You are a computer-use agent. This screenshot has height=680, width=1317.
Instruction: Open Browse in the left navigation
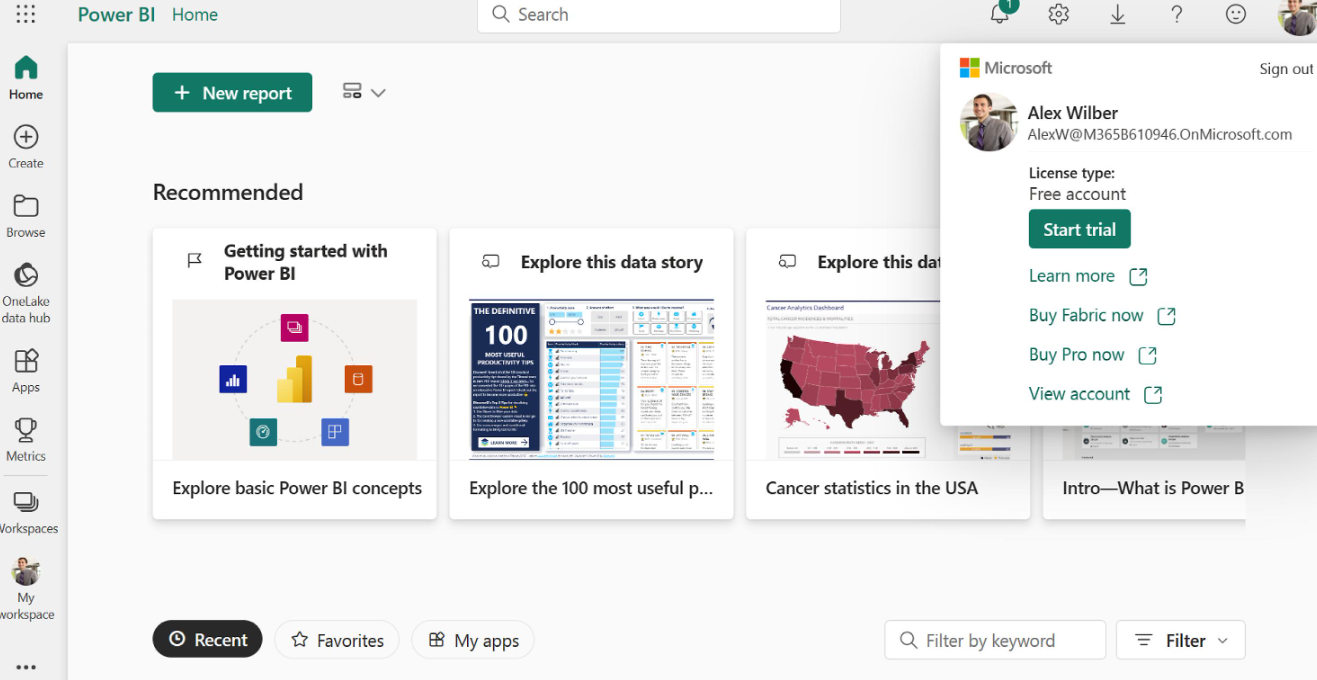pyautogui.click(x=26, y=216)
